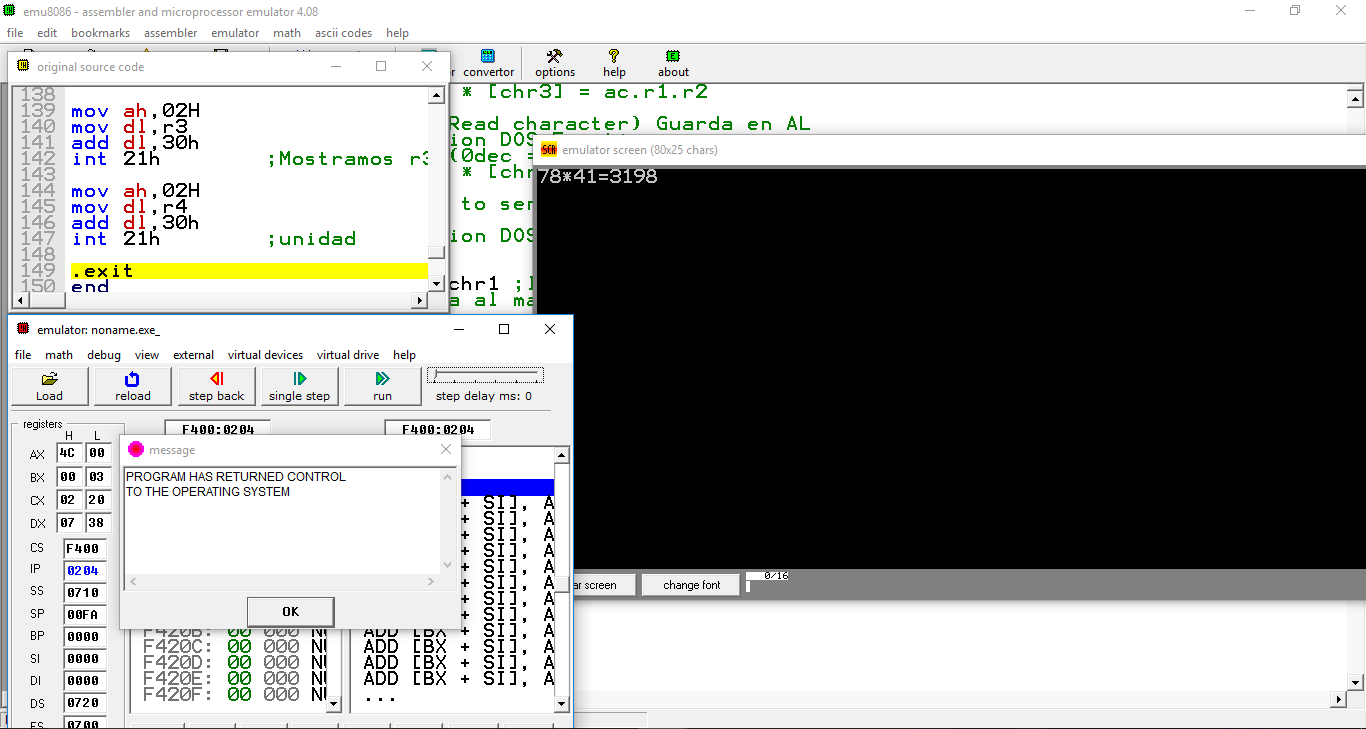Open external menu in emulator window

(193, 355)
